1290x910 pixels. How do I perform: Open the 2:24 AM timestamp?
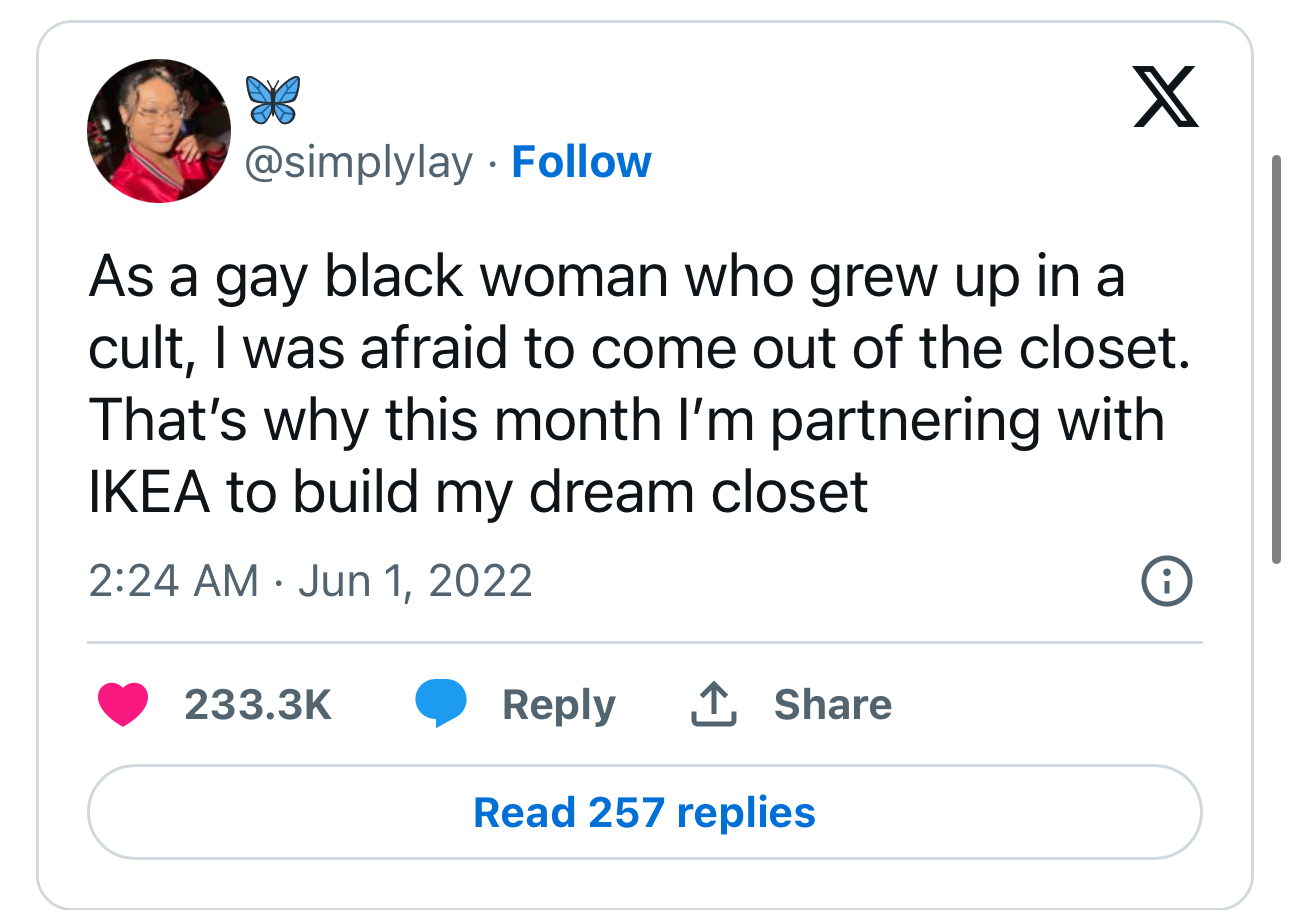coord(174,581)
